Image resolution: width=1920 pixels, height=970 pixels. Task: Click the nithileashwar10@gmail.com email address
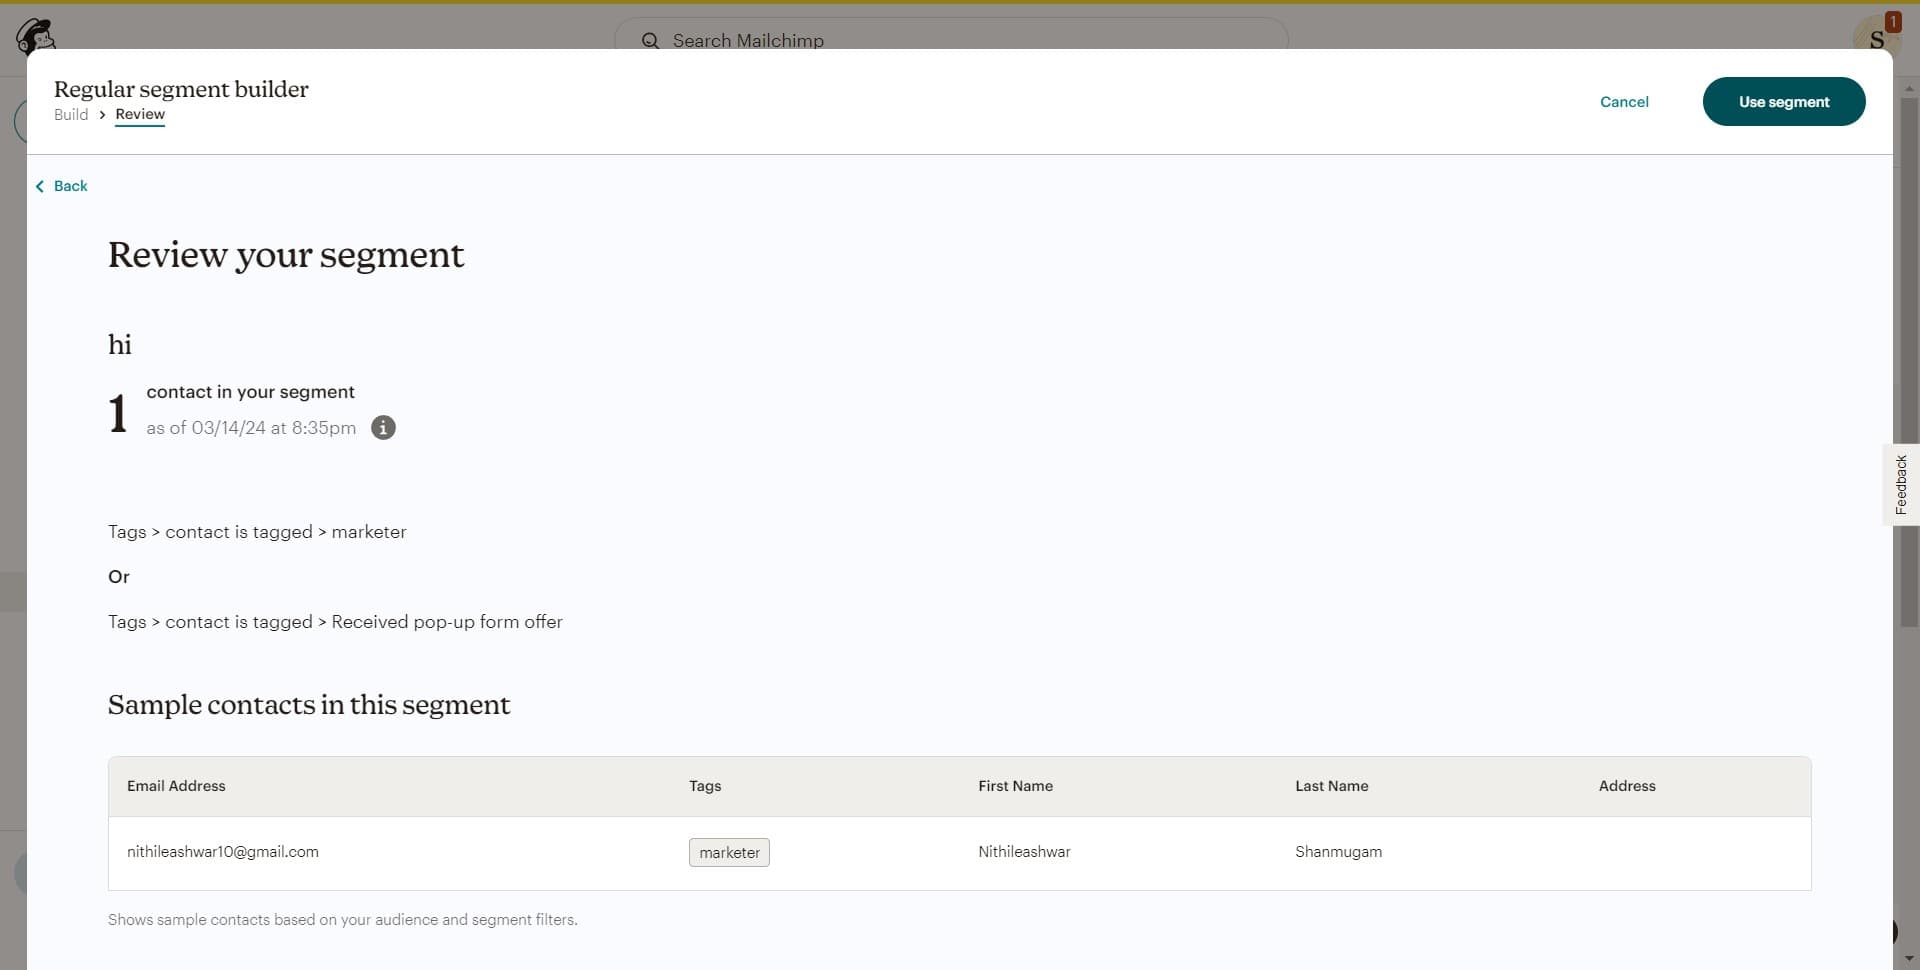coord(223,852)
